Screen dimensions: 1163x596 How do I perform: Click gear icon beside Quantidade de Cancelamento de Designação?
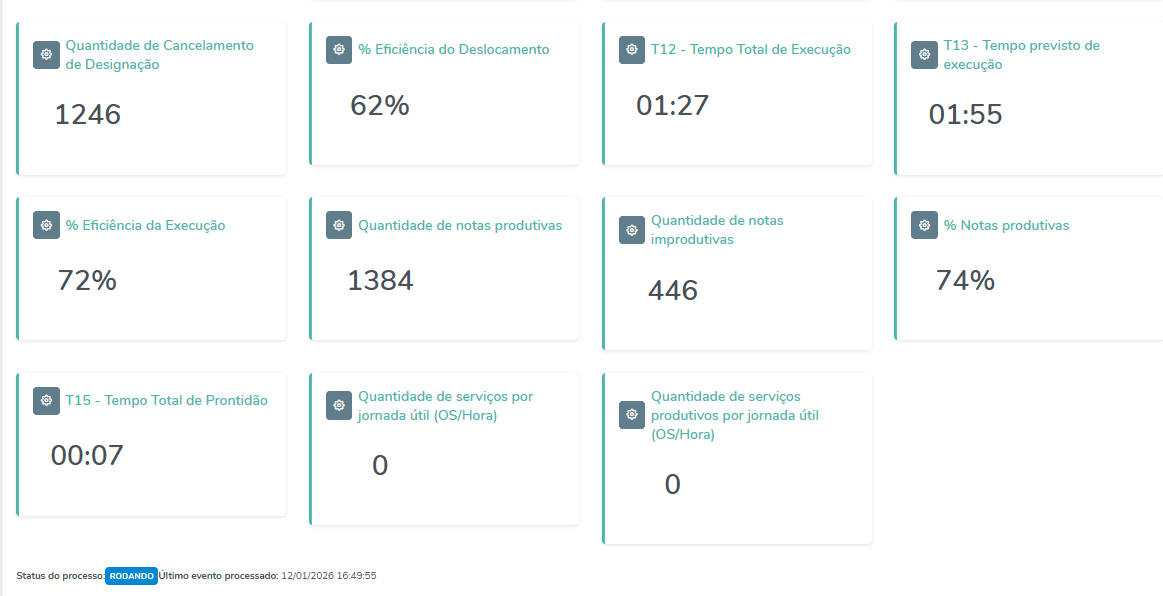coord(46,55)
